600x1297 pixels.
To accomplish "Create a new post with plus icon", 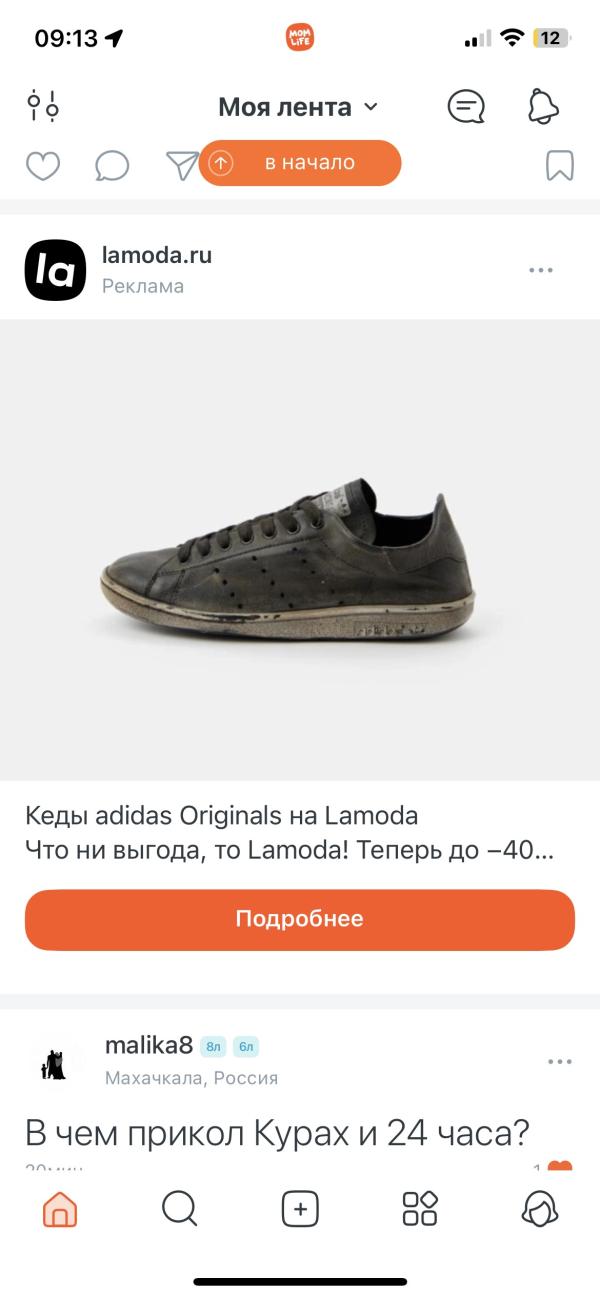I will tap(300, 1209).
